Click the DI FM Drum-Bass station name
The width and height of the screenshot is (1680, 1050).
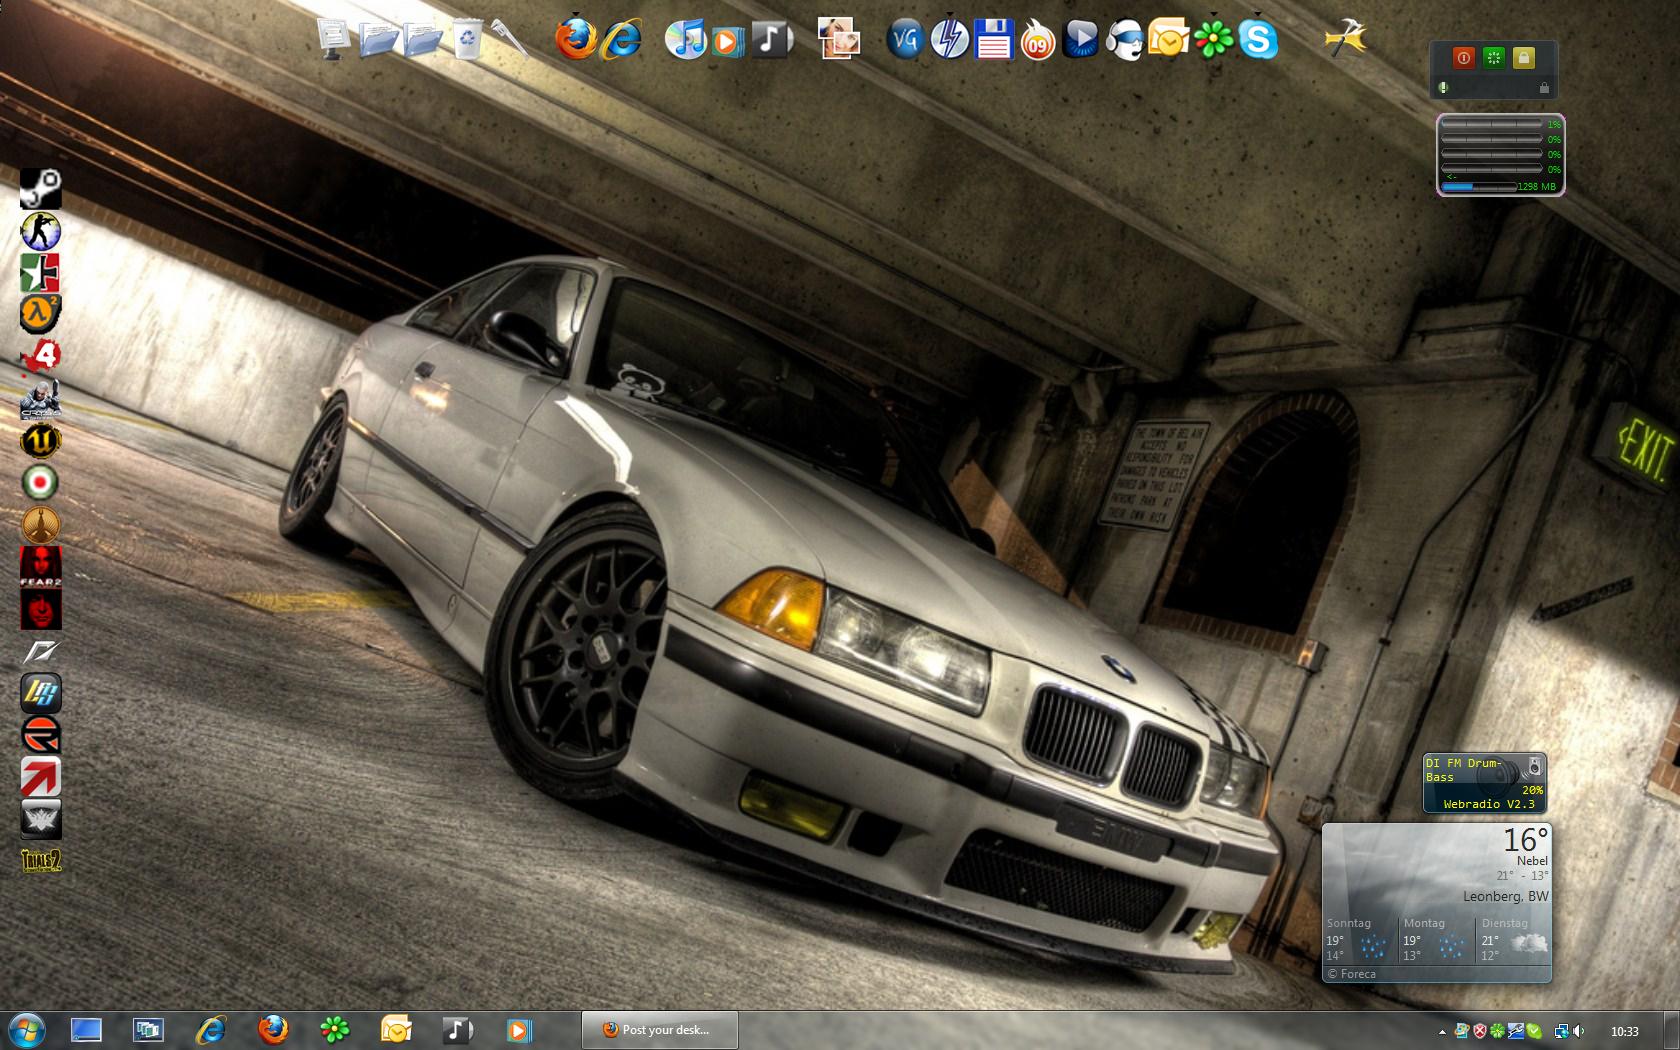1464,770
